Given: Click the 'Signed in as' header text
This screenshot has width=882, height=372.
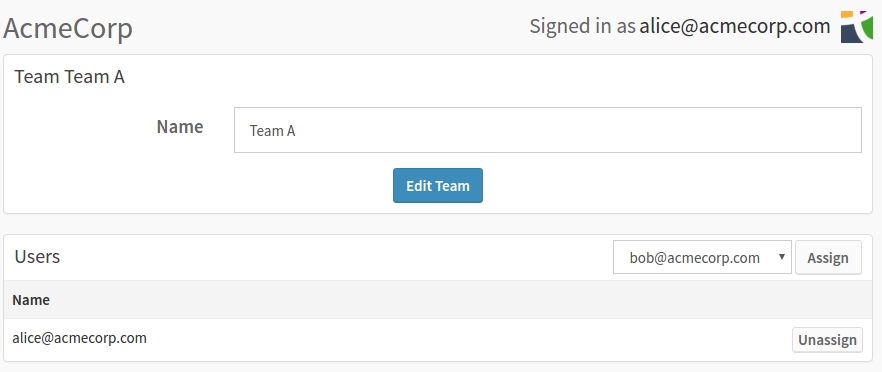Looking at the screenshot, I should (582, 26).
